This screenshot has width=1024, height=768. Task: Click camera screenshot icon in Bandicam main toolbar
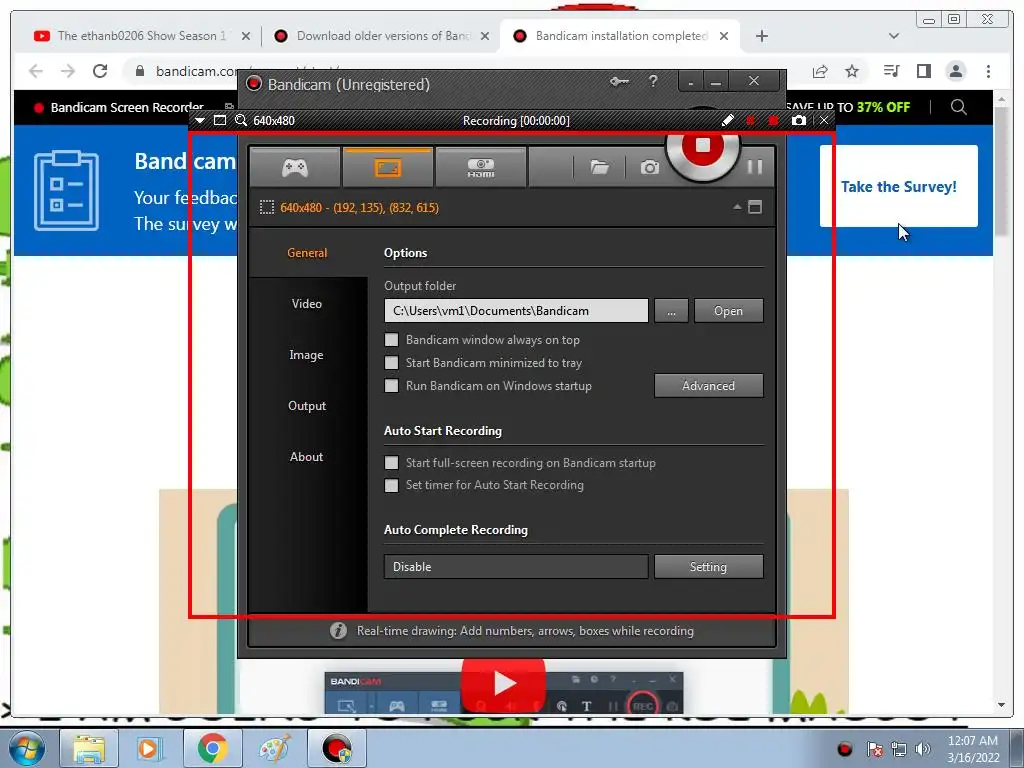point(649,168)
